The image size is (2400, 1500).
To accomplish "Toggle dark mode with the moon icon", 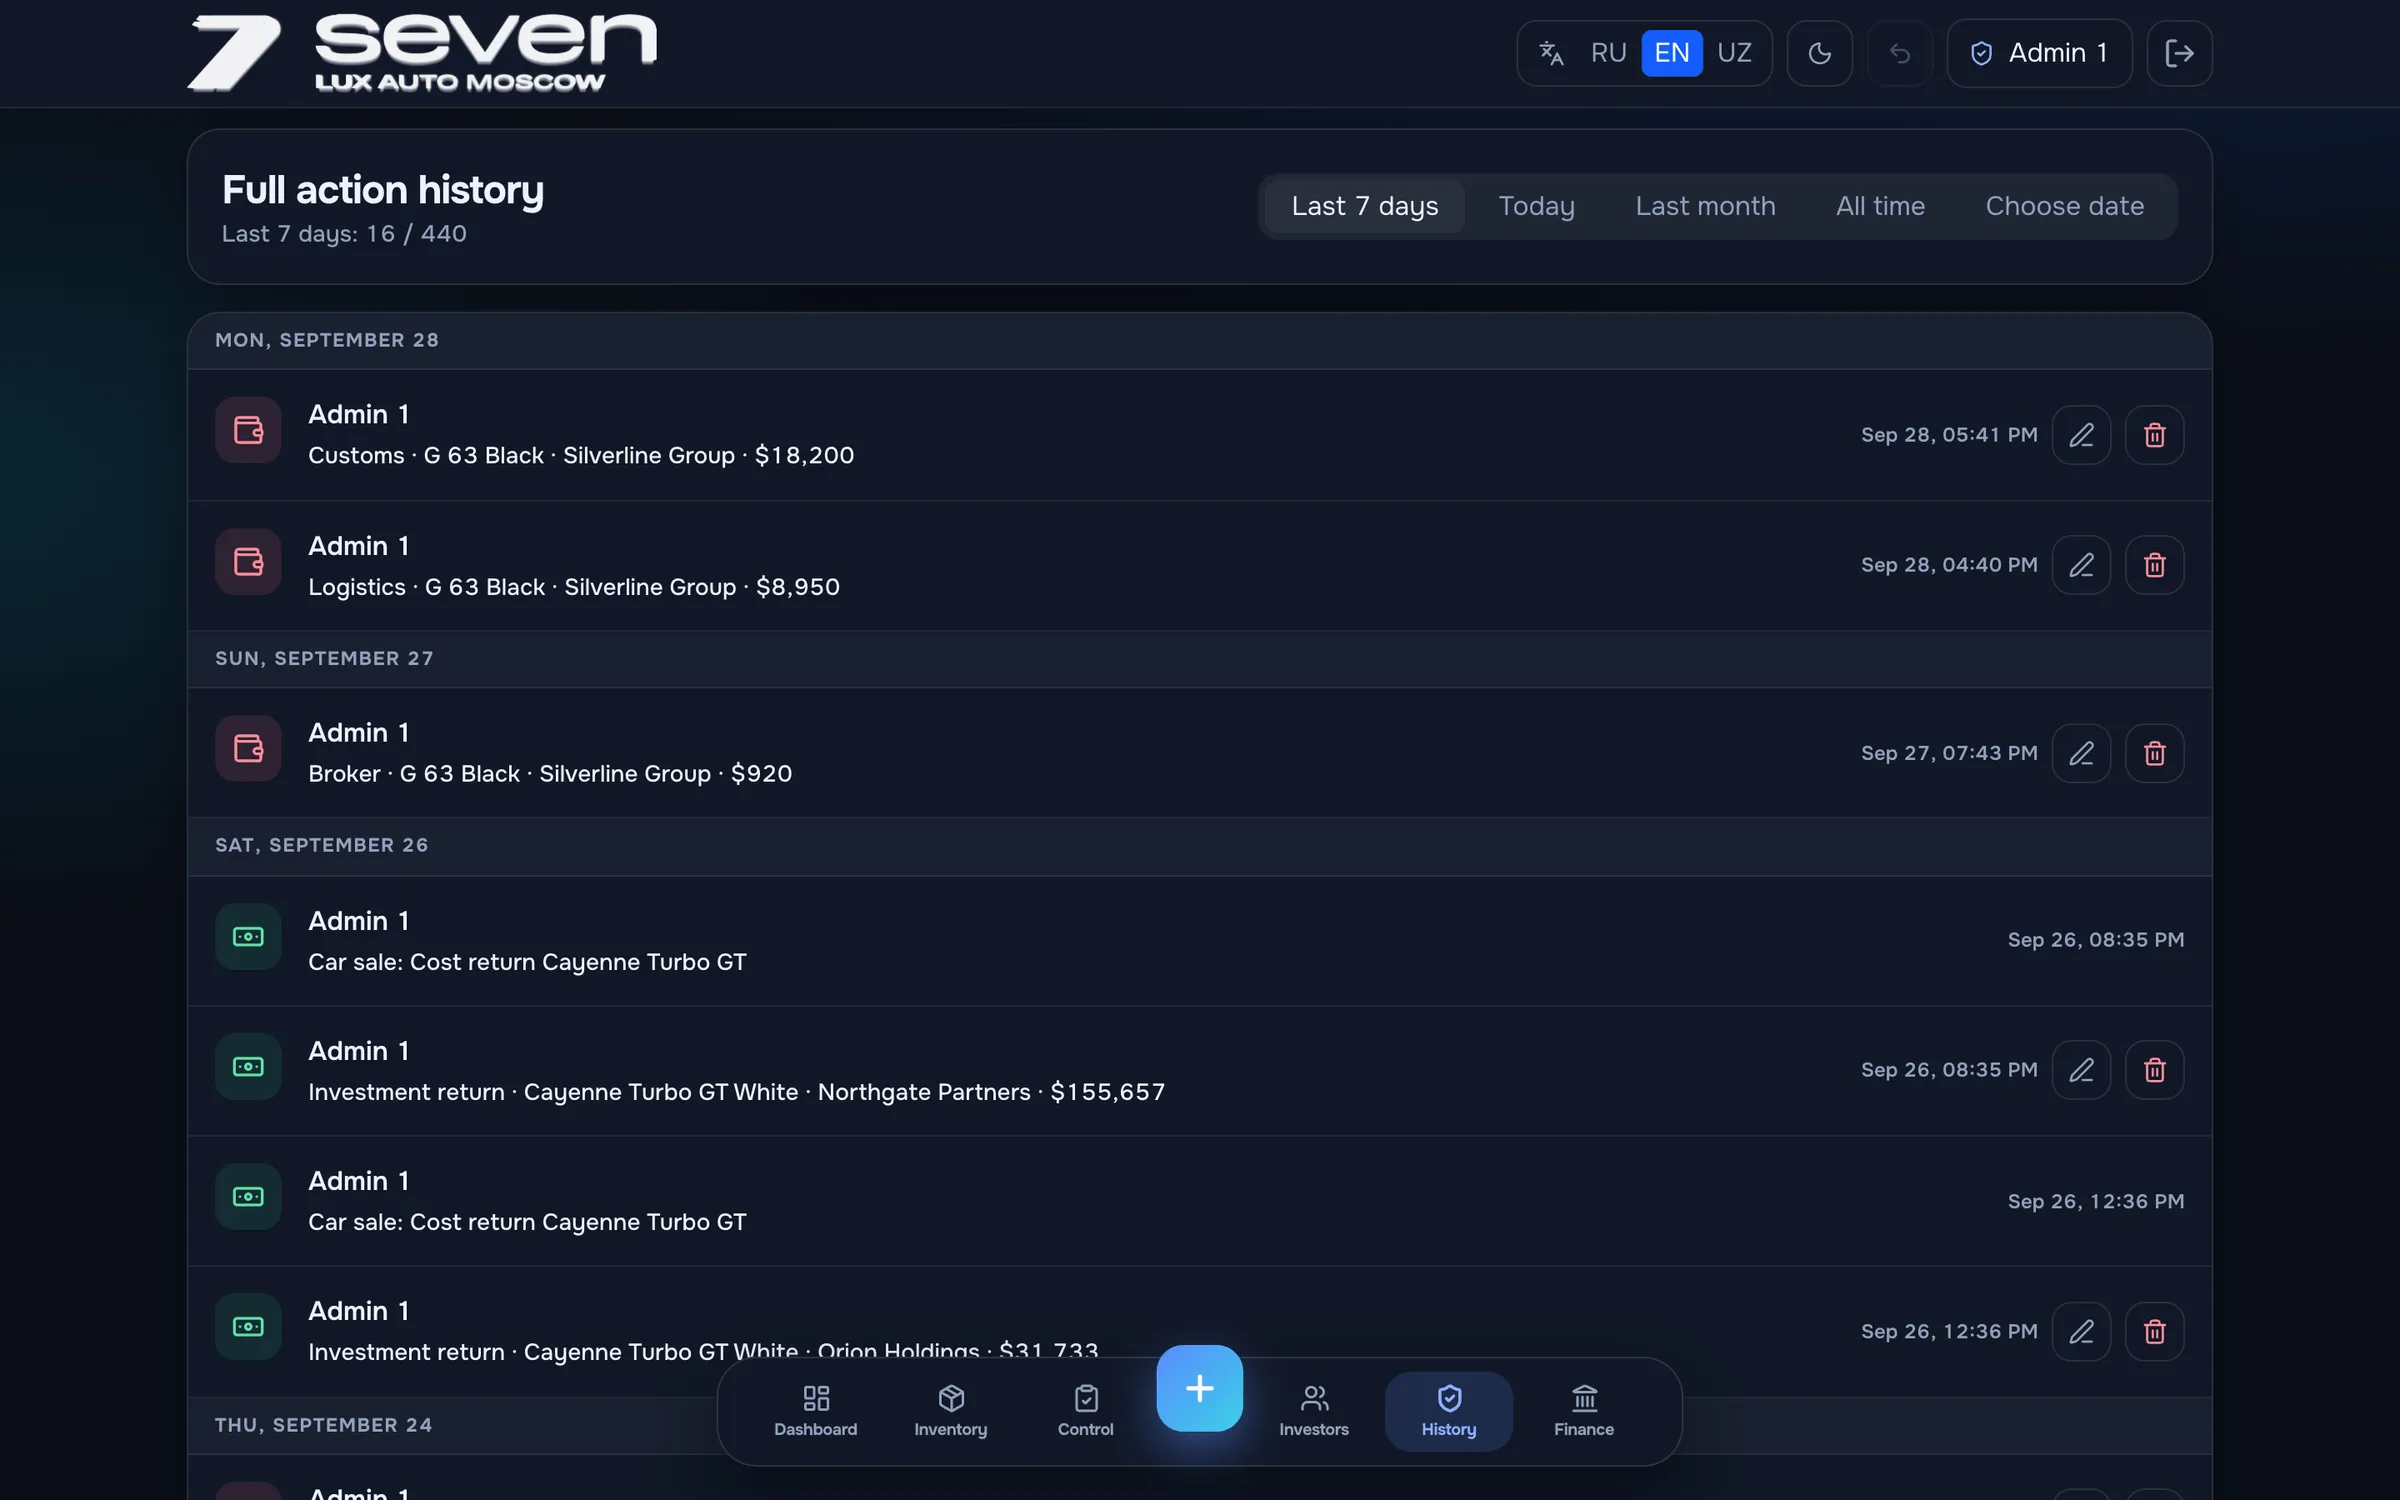I will (1819, 53).
